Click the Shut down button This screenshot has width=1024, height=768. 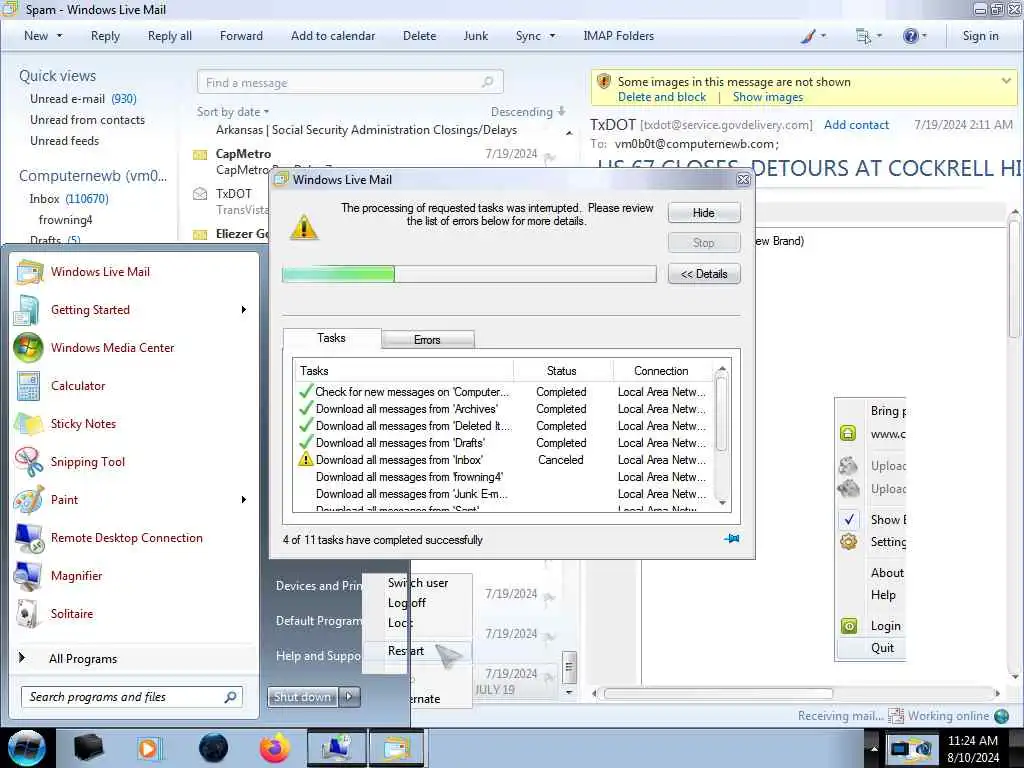pos(302,697)
